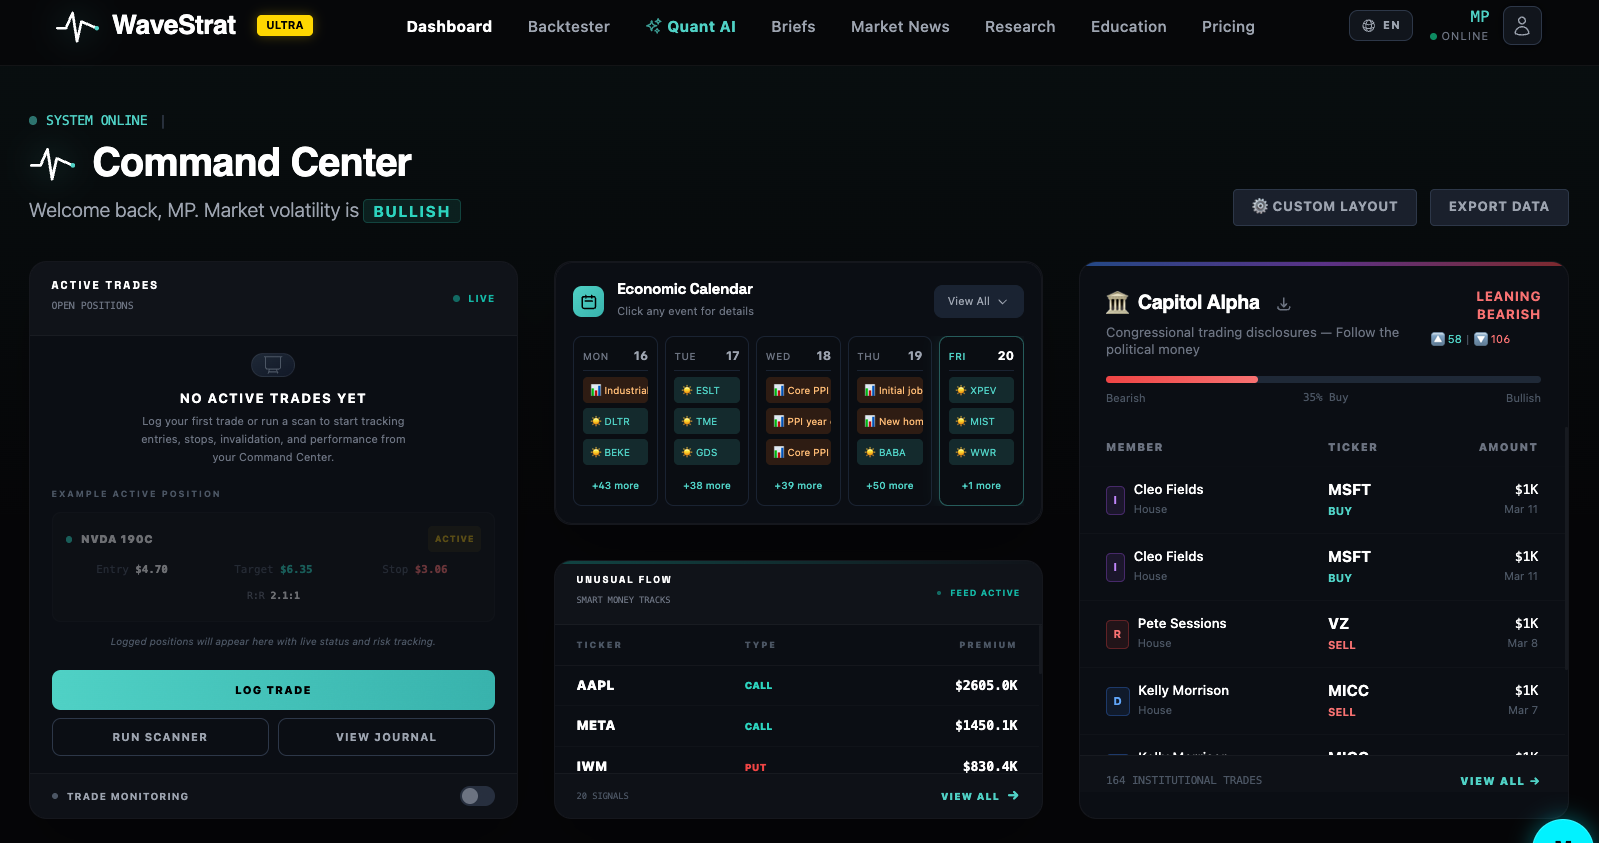This screenshot has height=843, width=1599.
Task: Click the VZ ticker in Pete Sessions row
Action: (x=1338, y=623)
